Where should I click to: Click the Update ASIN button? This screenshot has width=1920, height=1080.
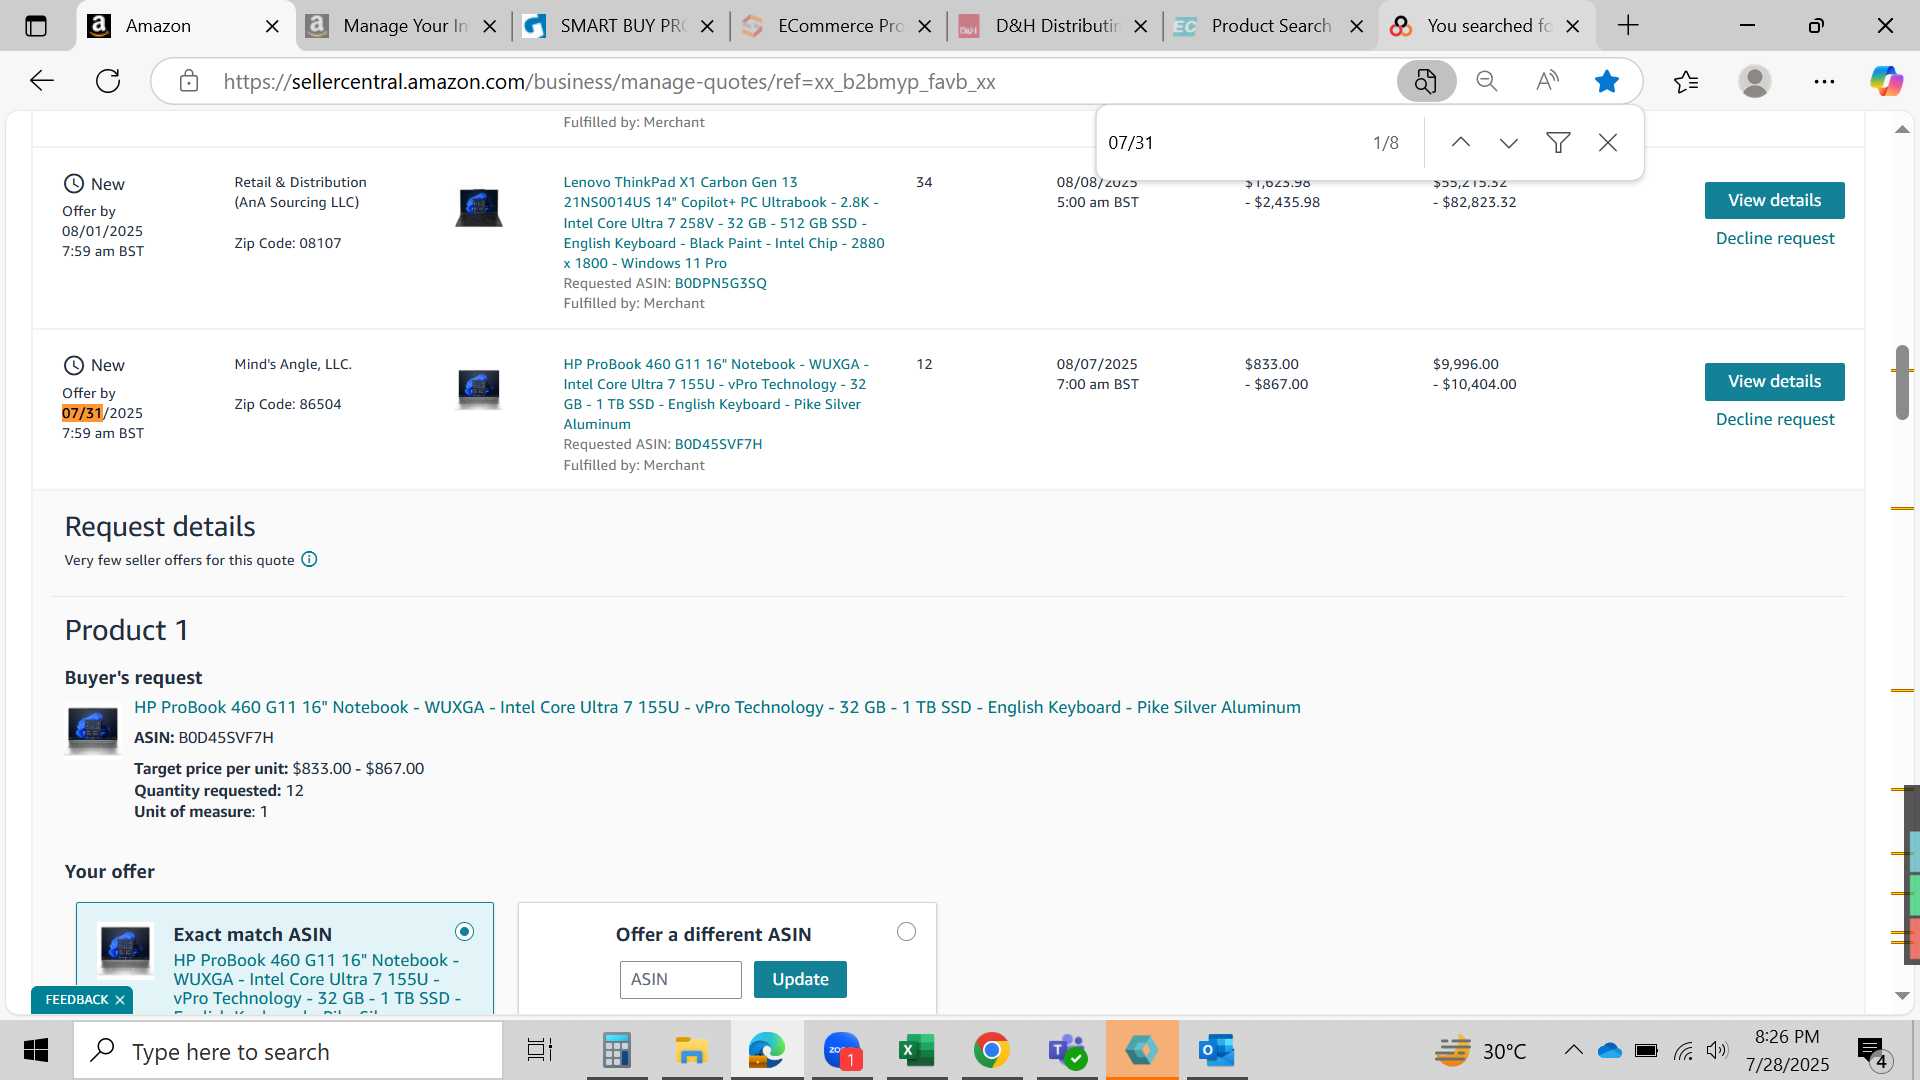click(x=800, y=979)
